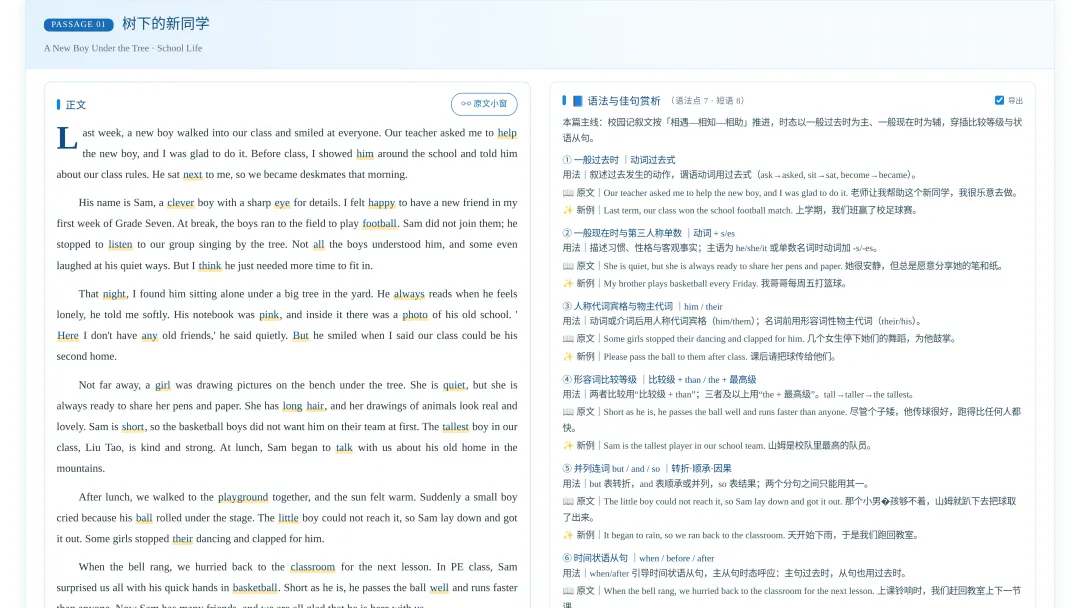Click the PASSAGE 01 badge
The image size is (1080, 608).
[x=79, y=24]
